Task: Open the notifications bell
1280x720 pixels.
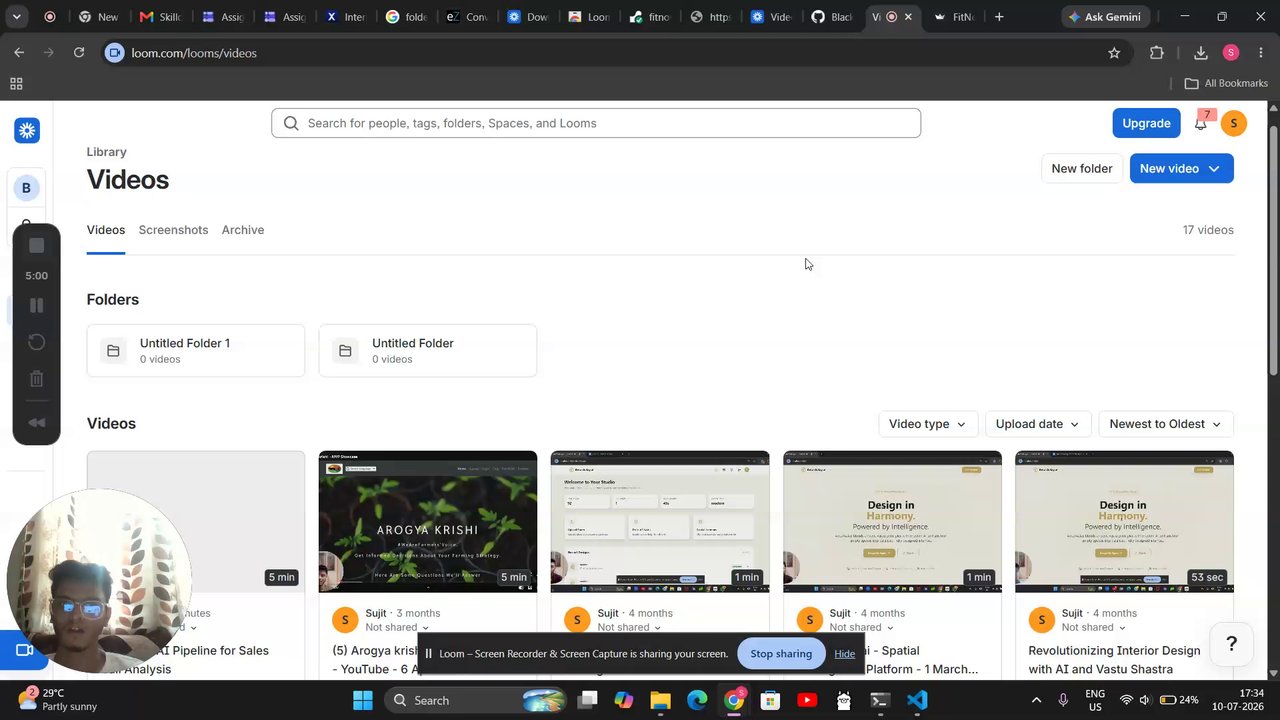Action: 1201,123
